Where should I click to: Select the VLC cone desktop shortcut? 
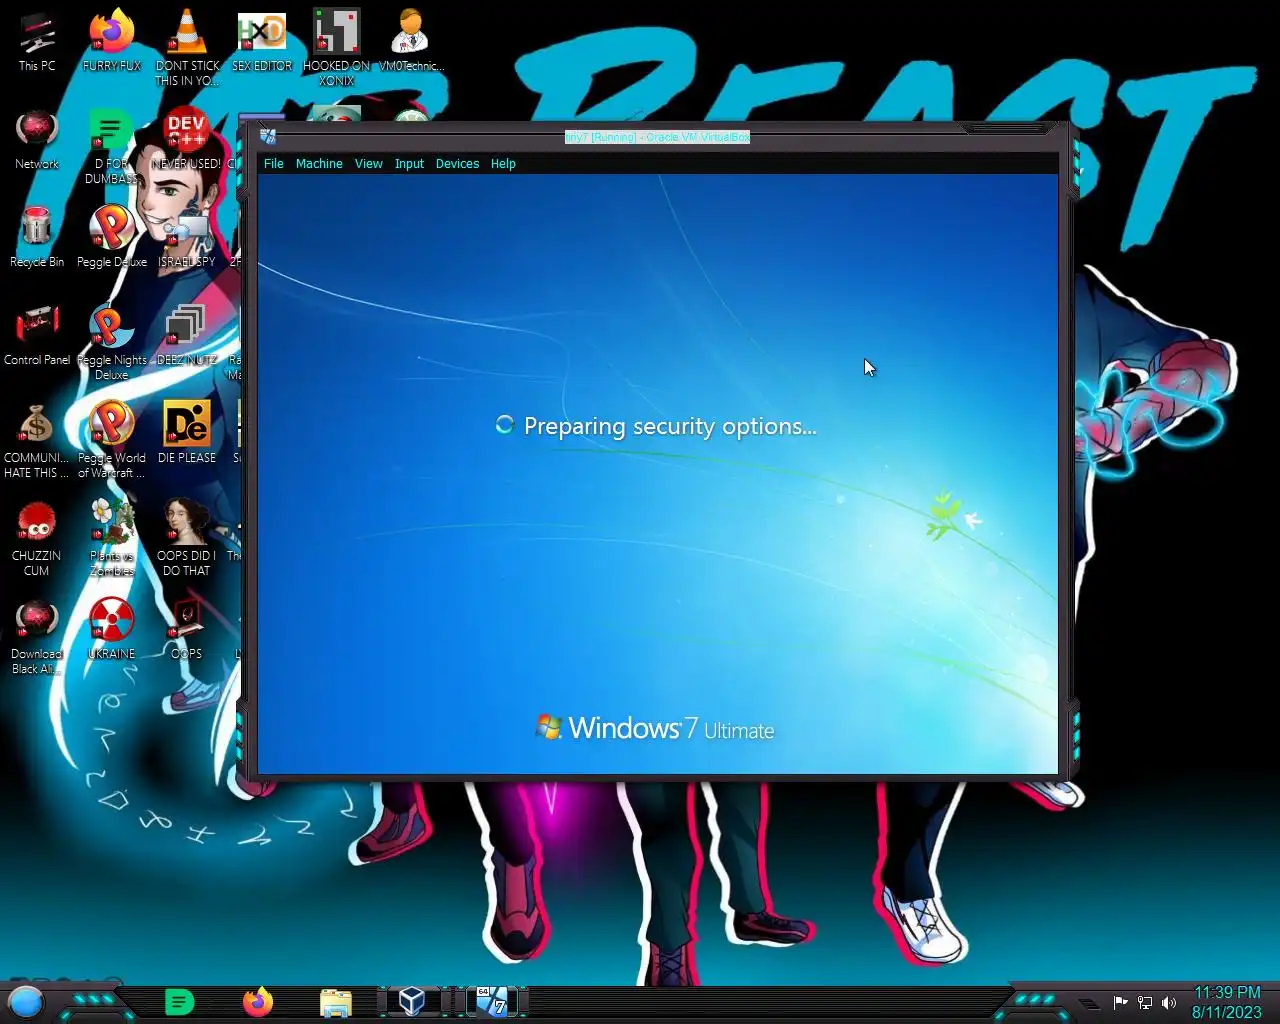pos(187,47)
